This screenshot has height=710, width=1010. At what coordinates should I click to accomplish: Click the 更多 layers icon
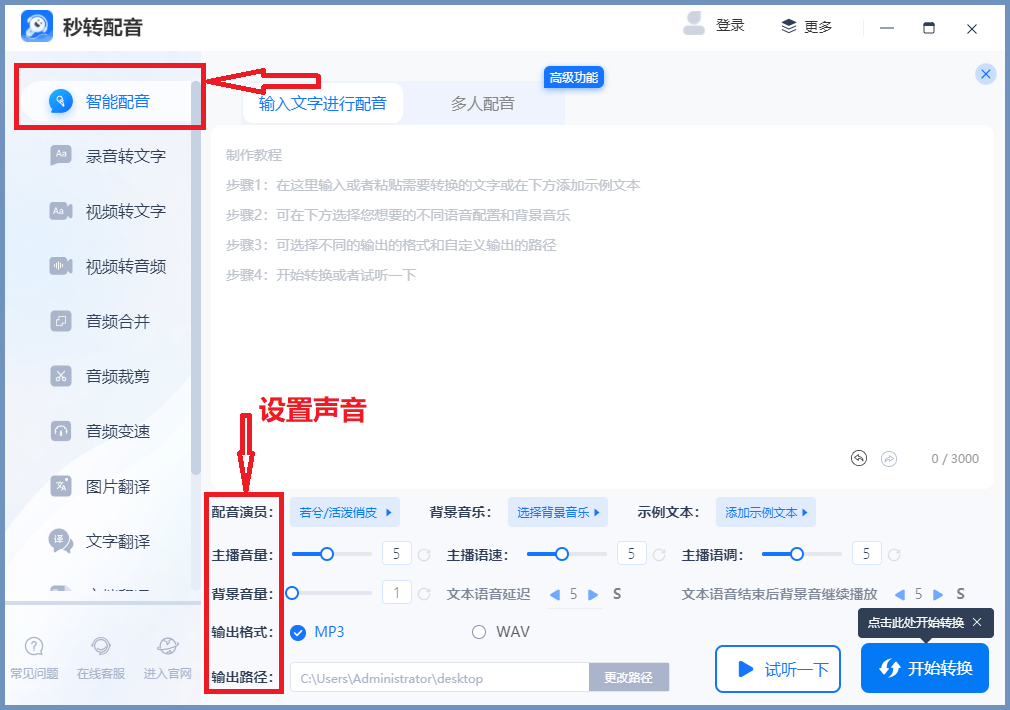click(x=789, y=26)
